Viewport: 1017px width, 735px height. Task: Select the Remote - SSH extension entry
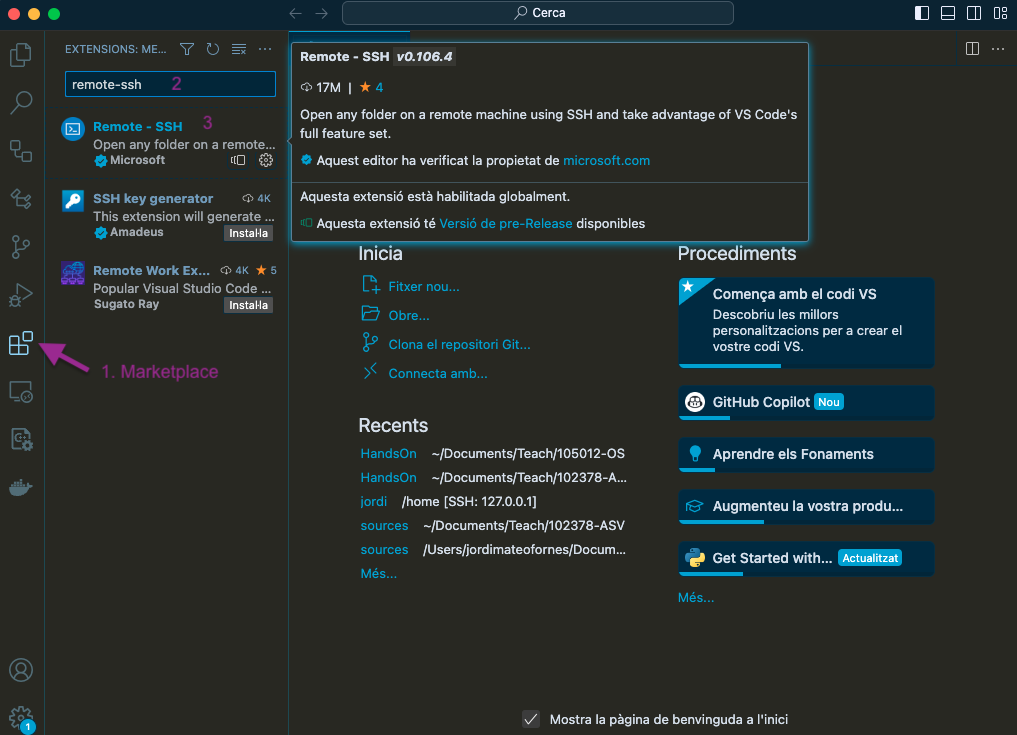[167, 143]
